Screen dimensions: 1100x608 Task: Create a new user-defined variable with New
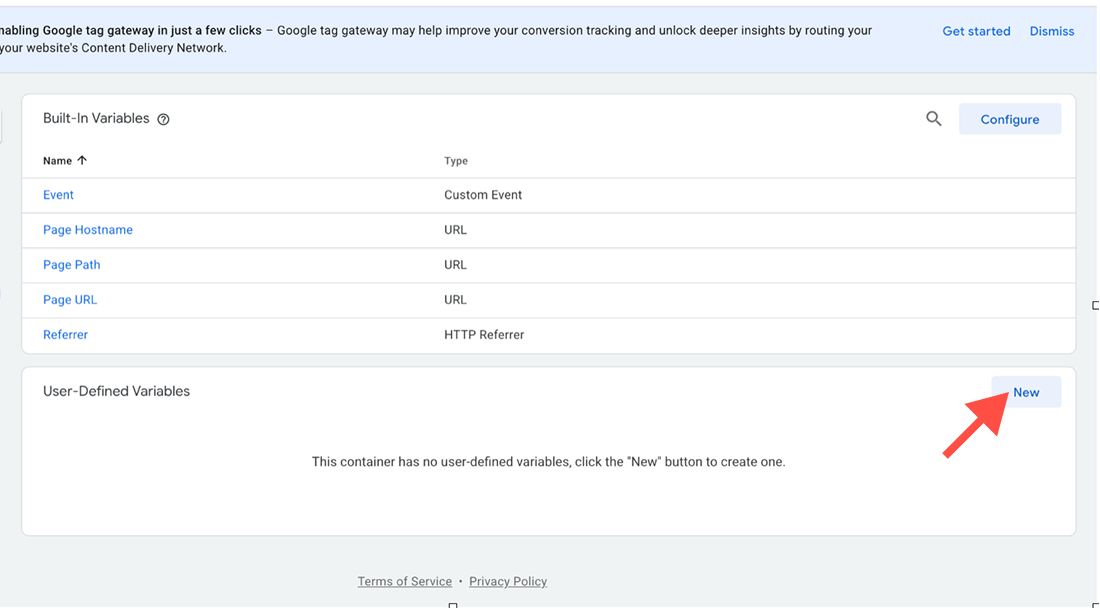pos(1026,392)
